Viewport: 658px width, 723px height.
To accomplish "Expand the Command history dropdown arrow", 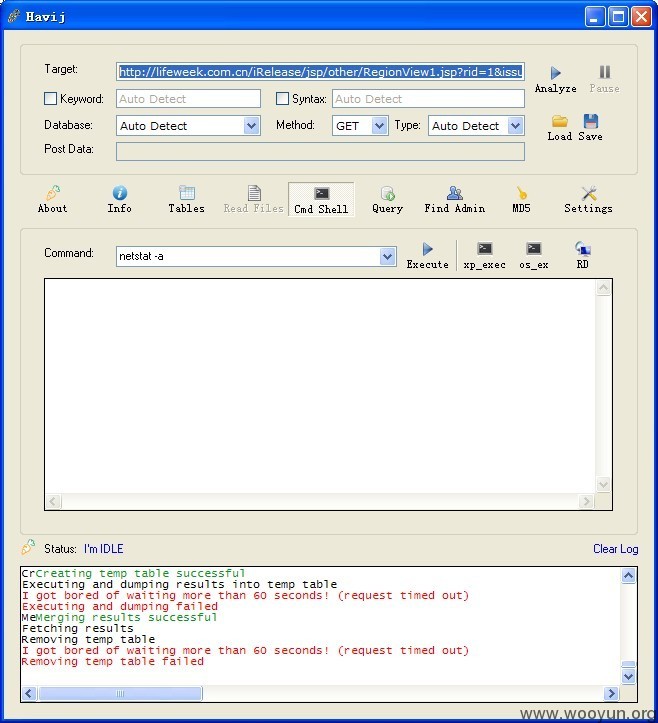I will tap(387, 256).
